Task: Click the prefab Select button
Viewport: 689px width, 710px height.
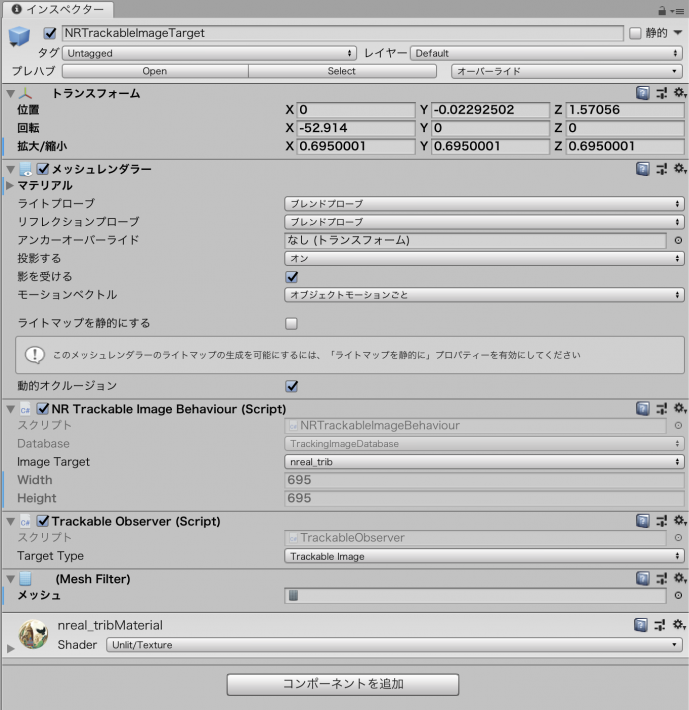Action: click(342, 71)
